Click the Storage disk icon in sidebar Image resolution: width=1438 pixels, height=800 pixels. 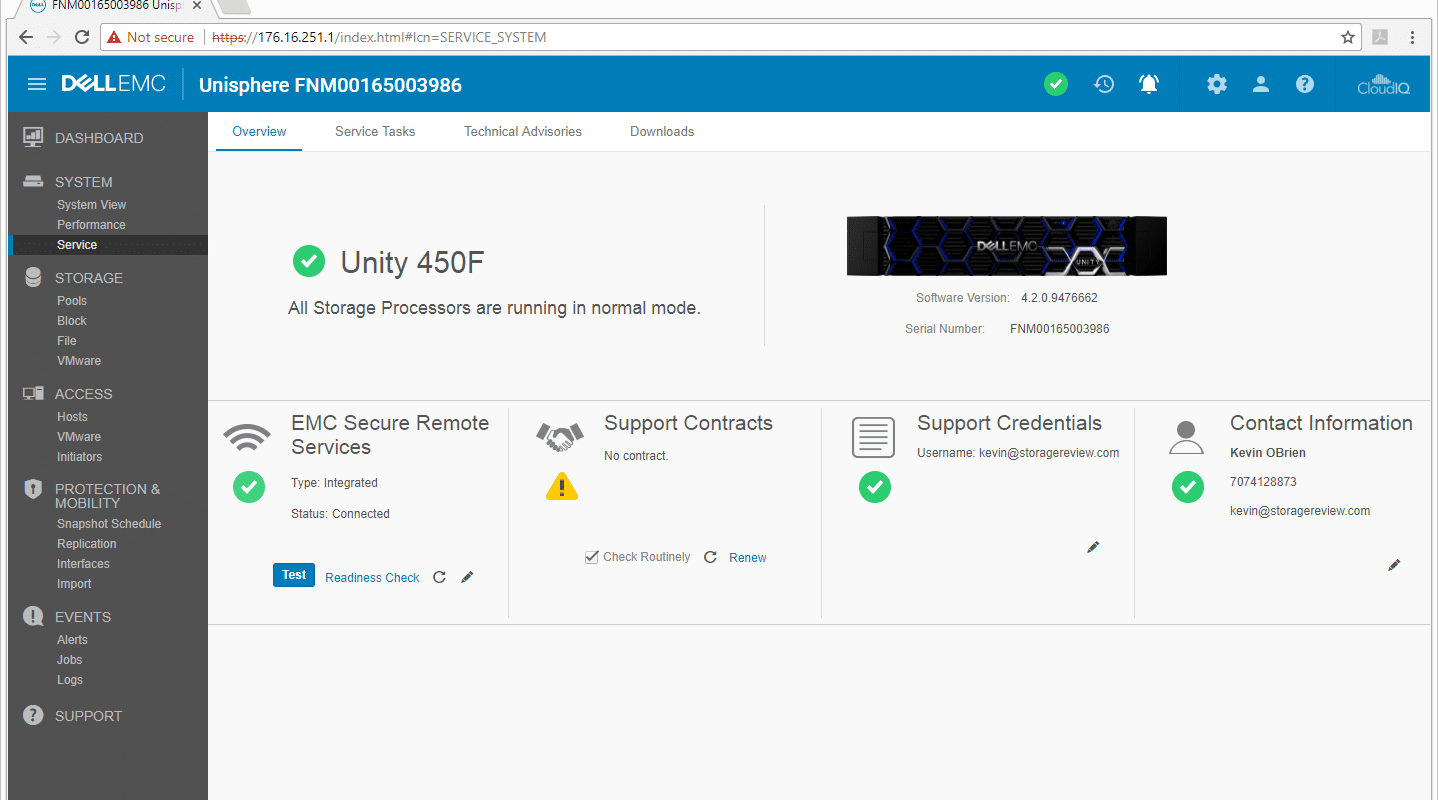coord(33,277)
